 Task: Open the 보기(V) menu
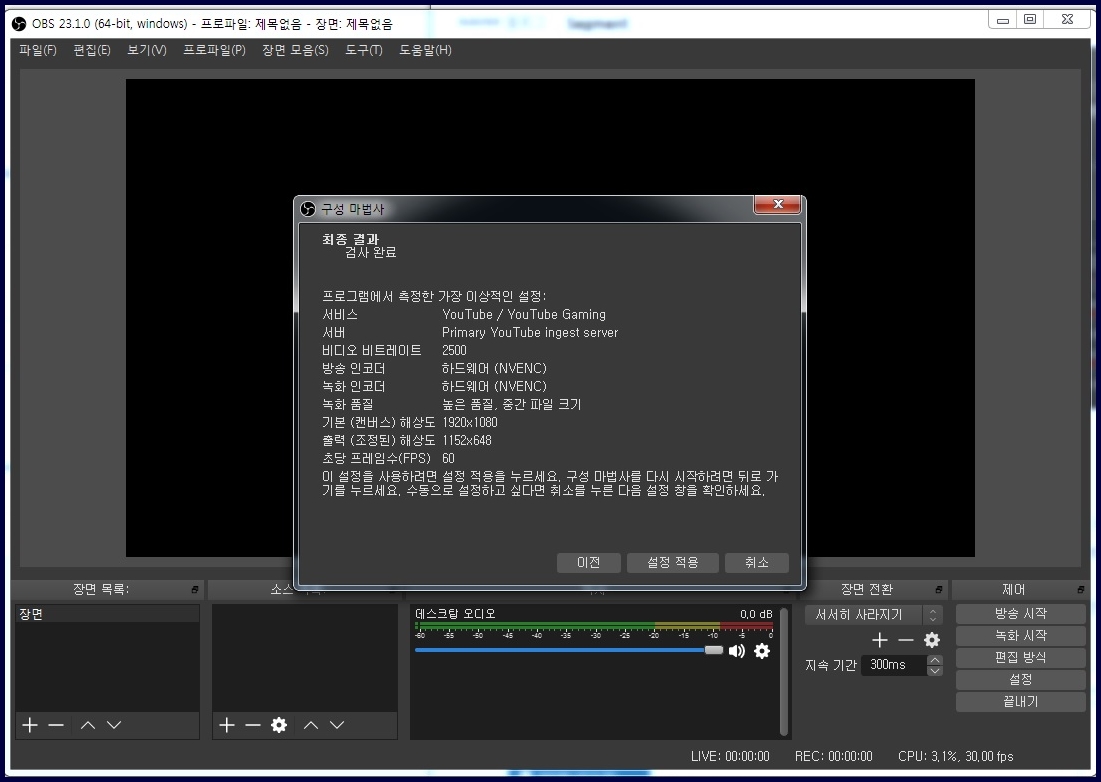coord(147,50)
